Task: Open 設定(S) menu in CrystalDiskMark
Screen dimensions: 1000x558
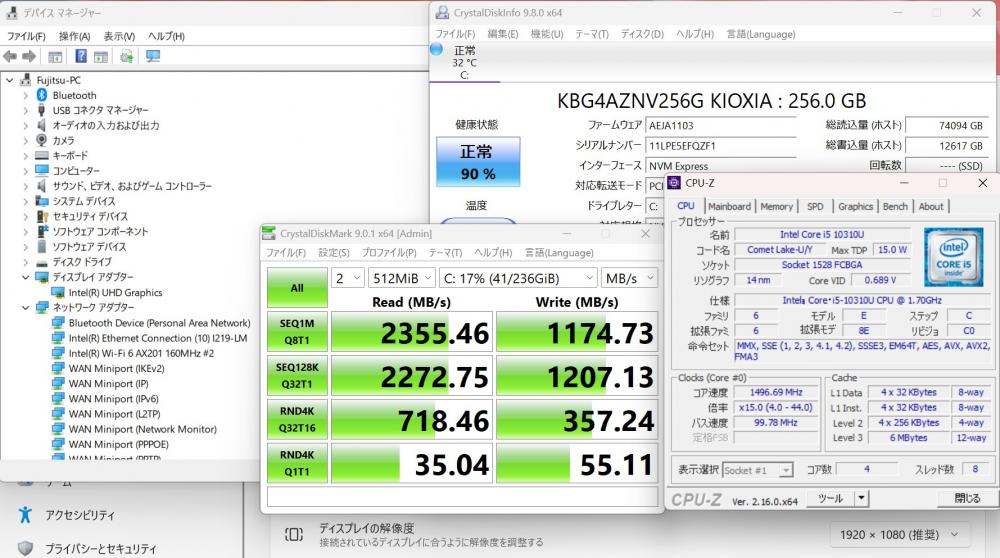Action: (334, 253)
